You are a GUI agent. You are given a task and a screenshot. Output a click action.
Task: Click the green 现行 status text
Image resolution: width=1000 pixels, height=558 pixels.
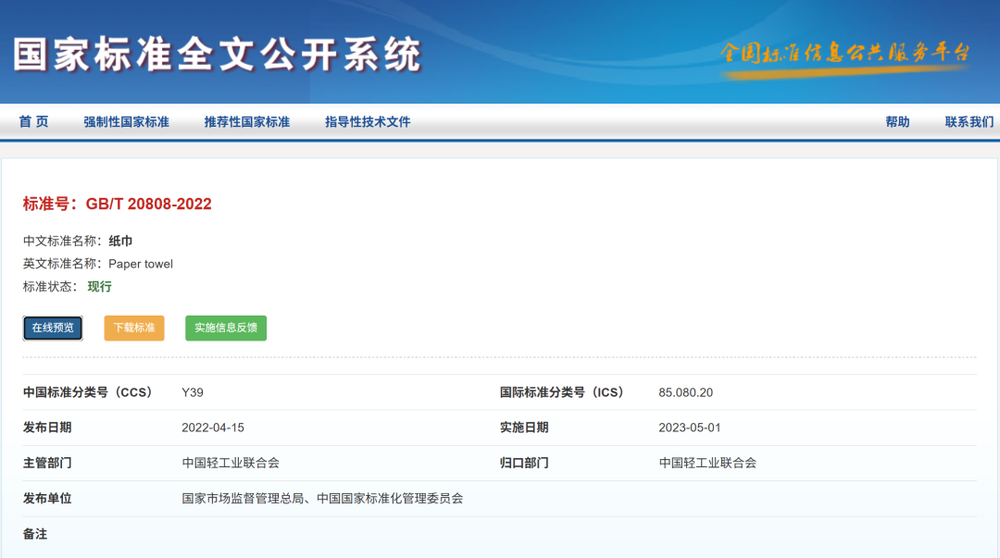(100, 287)
